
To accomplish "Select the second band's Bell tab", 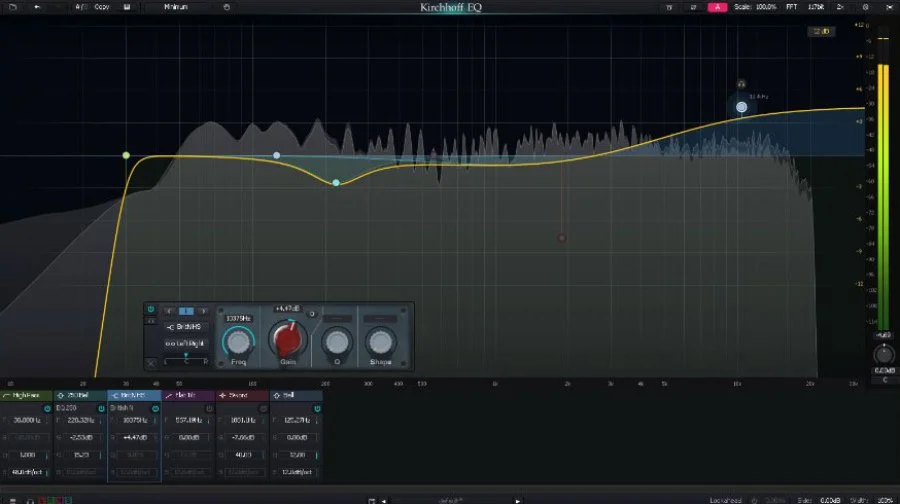I will click(80, 396).
